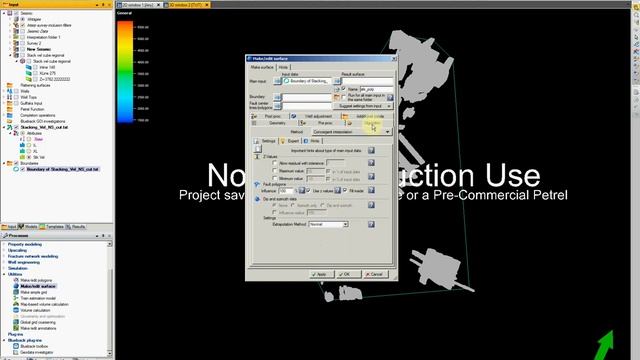Click help icon right after Influence field

302,190
